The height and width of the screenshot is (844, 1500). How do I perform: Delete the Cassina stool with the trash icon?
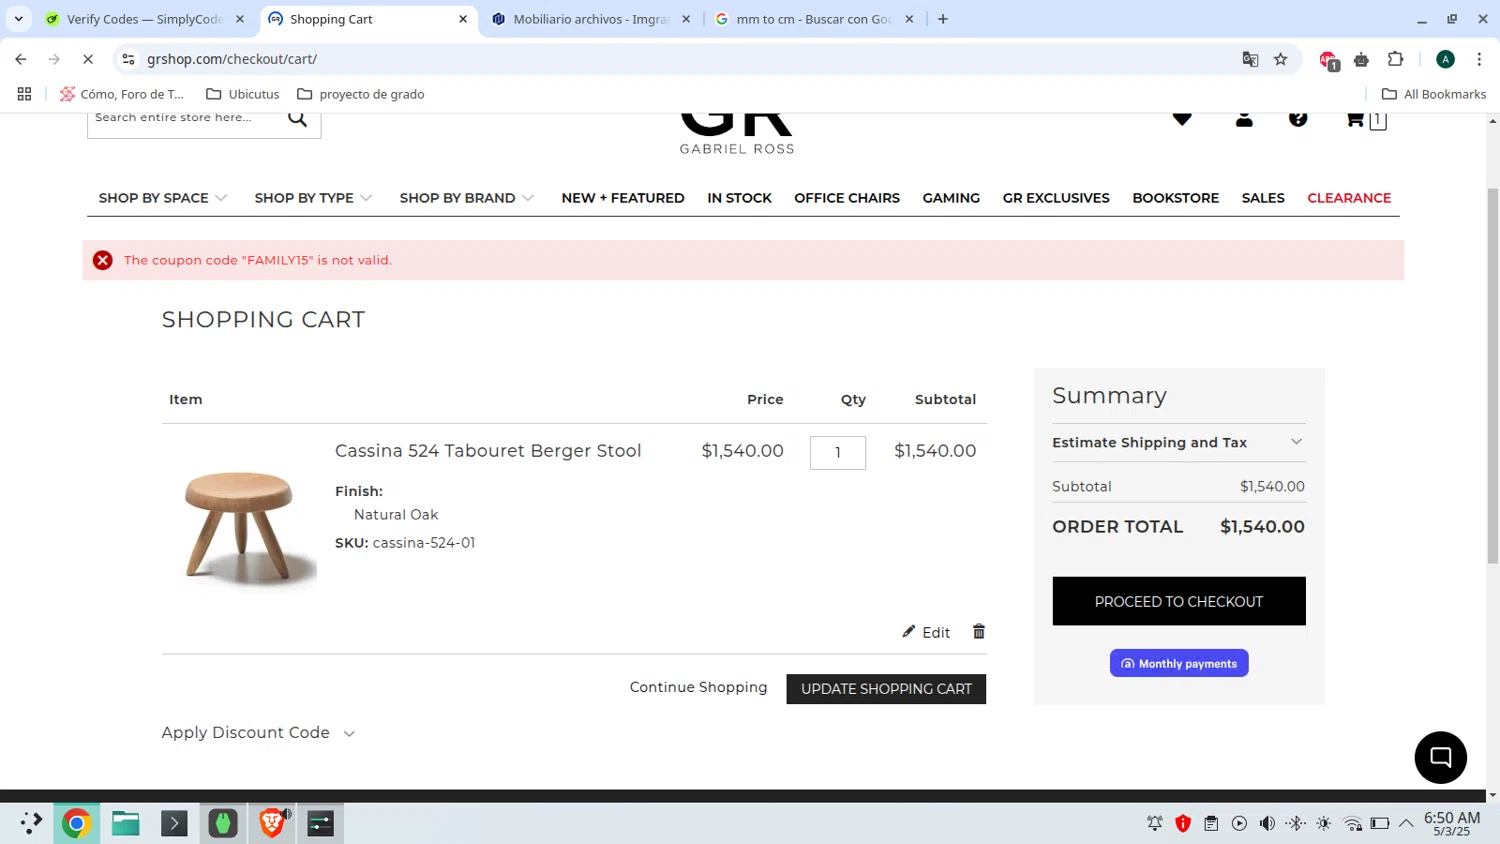[x=979, y=632]
